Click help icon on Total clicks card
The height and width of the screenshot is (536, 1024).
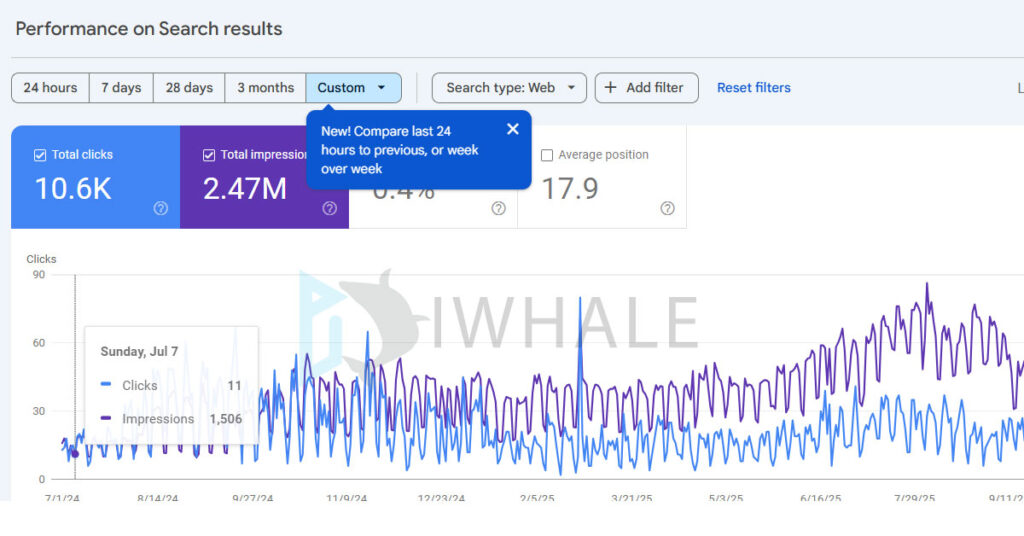pyautogui.click(x=160, y=208)
